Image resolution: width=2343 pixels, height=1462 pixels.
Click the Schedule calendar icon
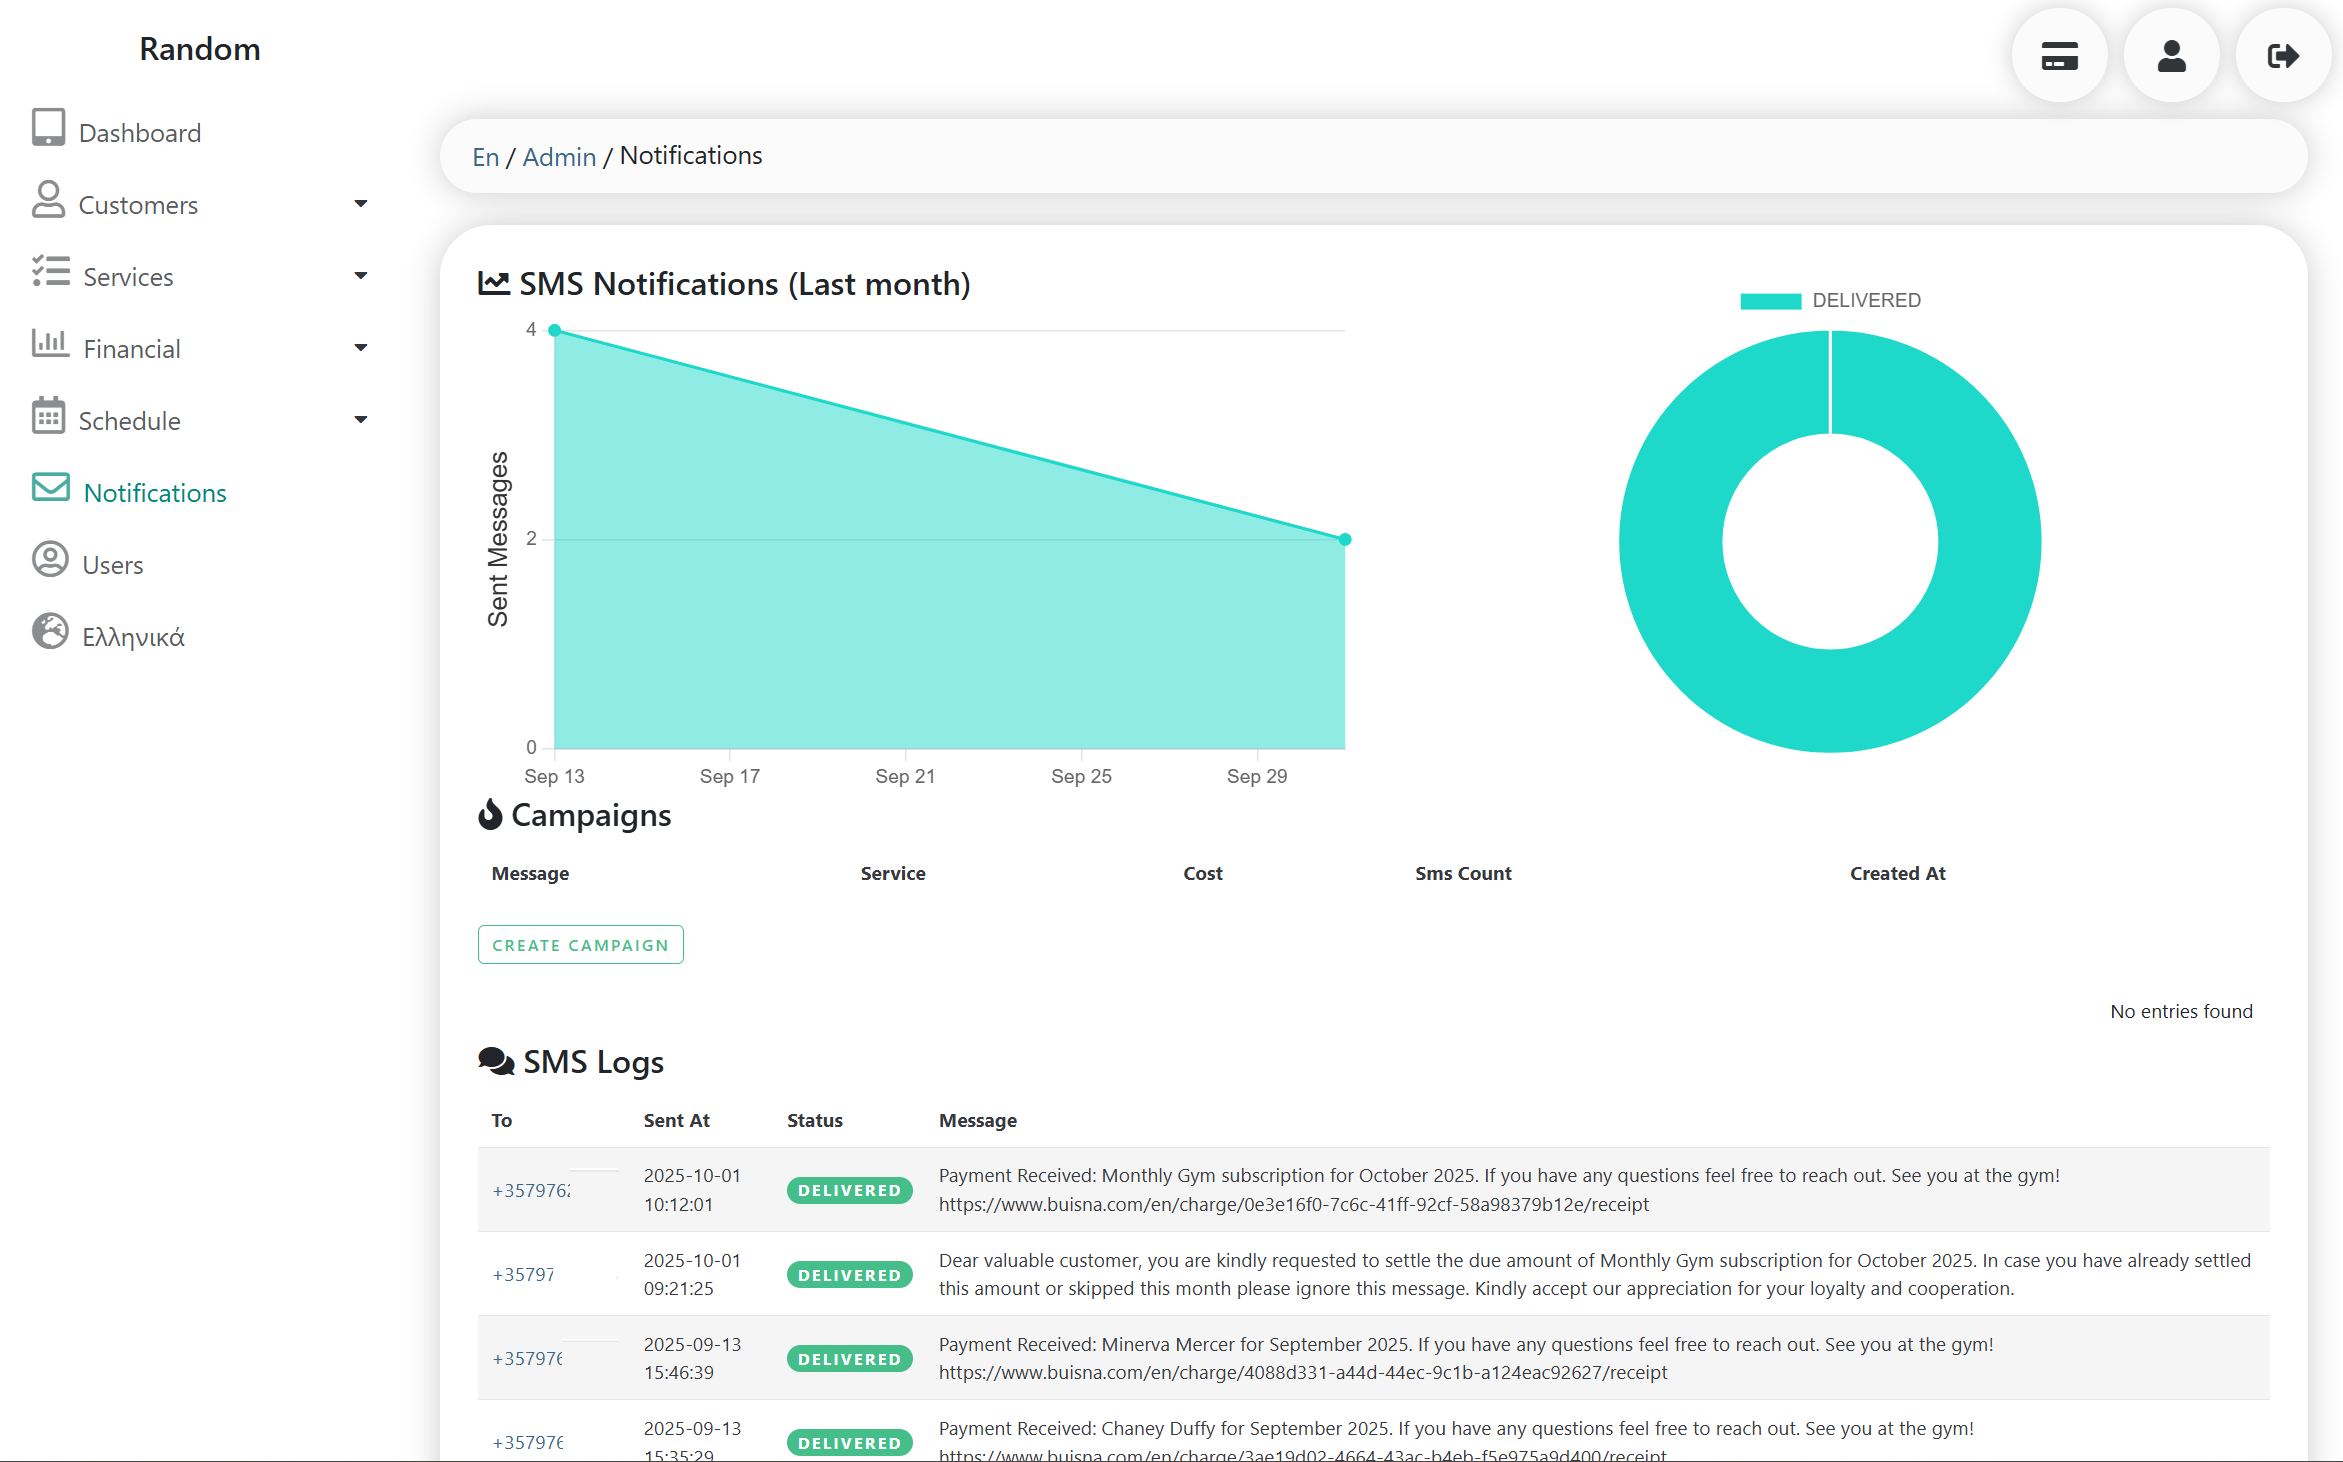(x=48, y=416)
